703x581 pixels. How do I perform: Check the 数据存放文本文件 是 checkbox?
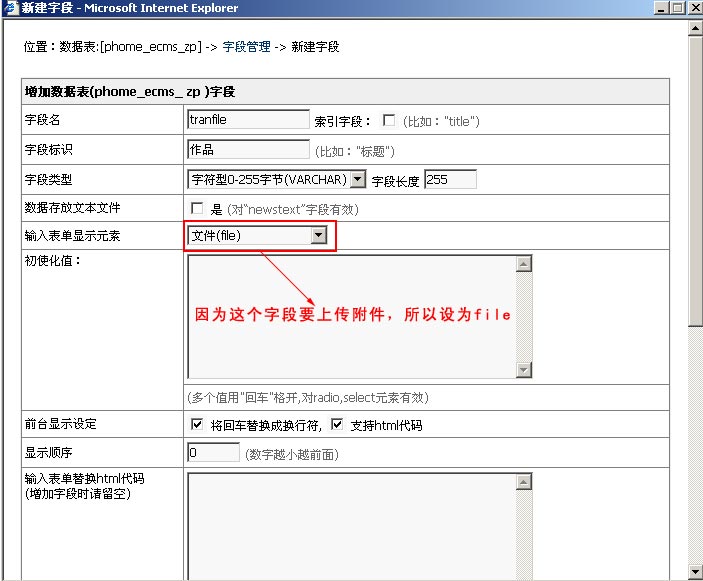[x=197, y=209]
